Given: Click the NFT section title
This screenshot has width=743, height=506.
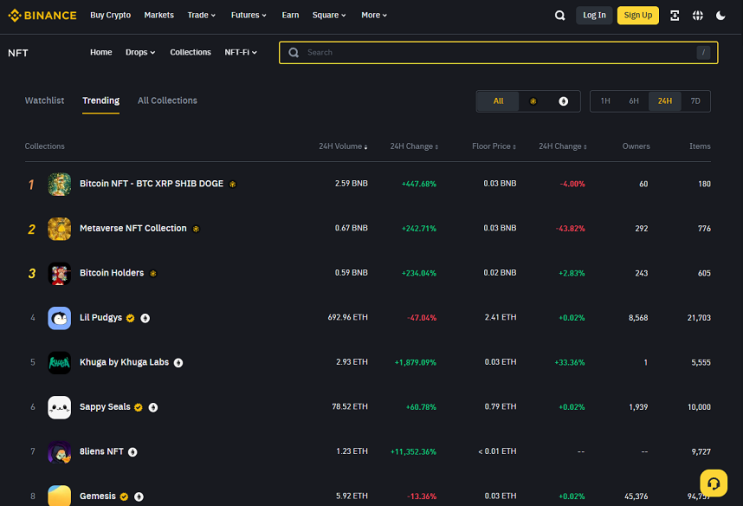Looking at the screenshot, I should coord(18,53).
